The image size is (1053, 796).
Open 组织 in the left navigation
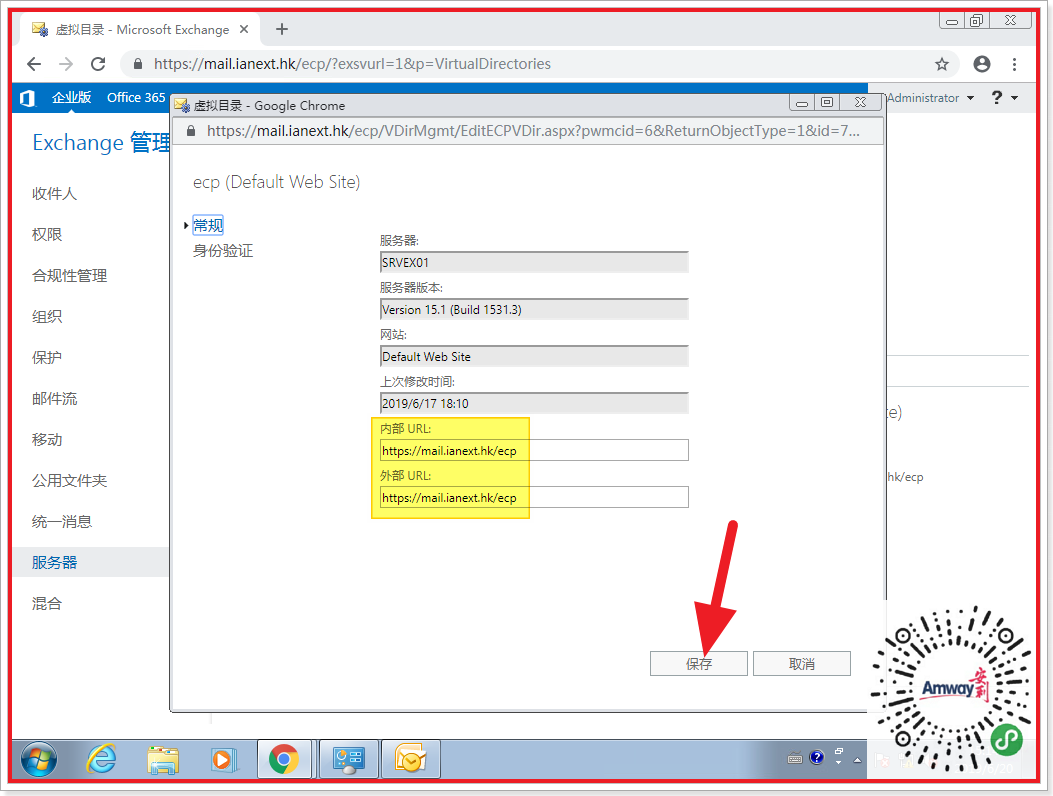47,316
